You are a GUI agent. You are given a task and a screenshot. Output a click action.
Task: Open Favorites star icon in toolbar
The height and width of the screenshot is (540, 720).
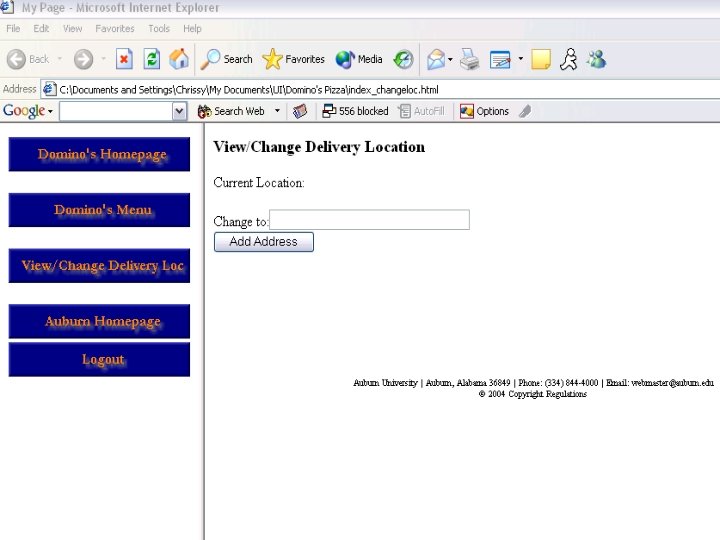click(x=272, y=59)
